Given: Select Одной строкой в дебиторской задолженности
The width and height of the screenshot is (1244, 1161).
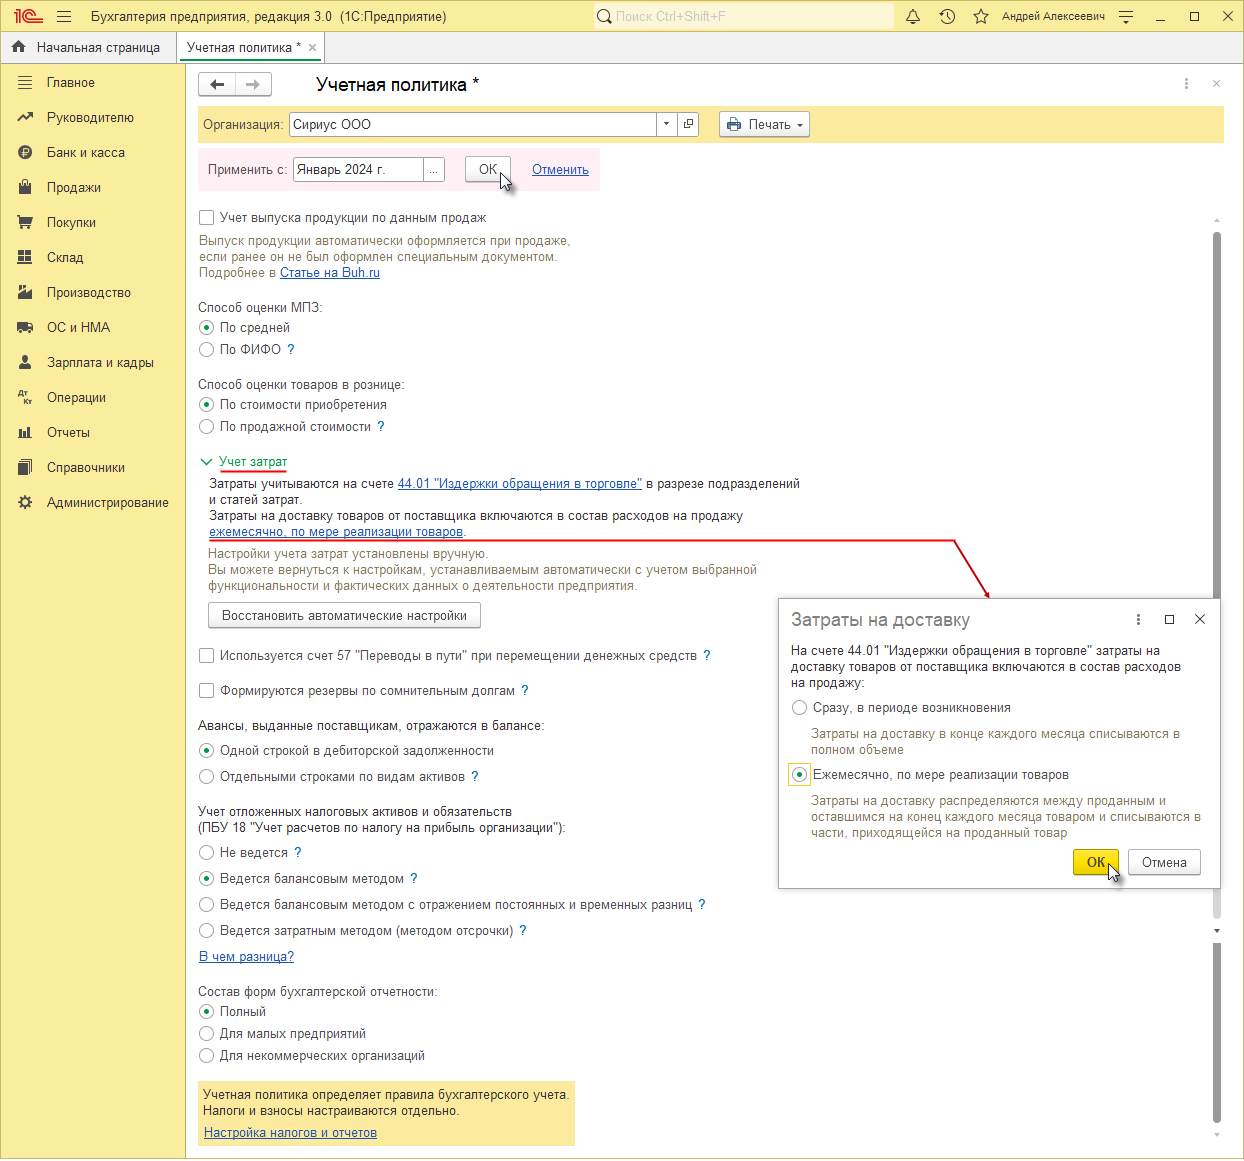Looking at the screenshot, I should click(207, 751).
